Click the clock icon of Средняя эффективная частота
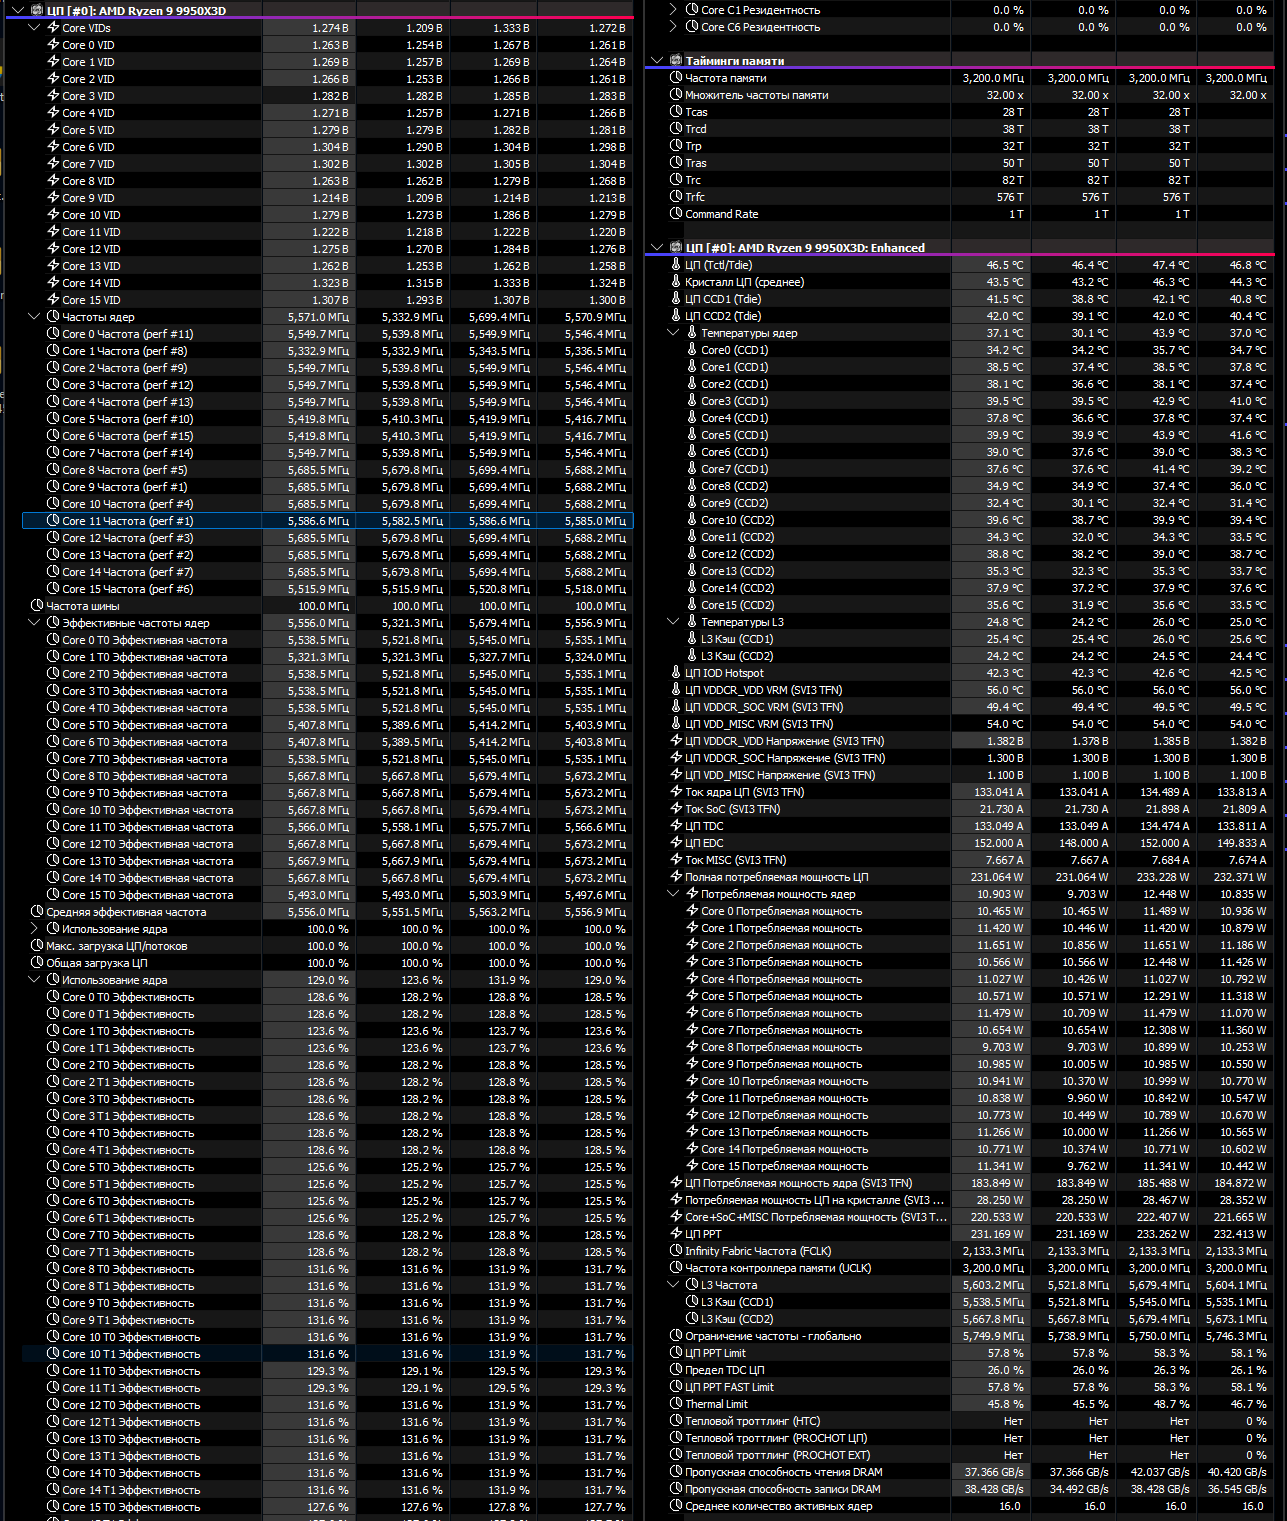1287x1521 pixels. 37,912
